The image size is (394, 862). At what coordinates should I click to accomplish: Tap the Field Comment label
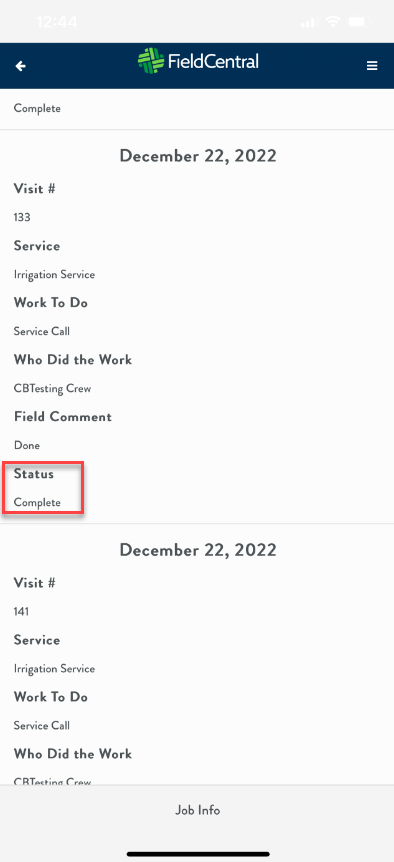tap(63, 417)
